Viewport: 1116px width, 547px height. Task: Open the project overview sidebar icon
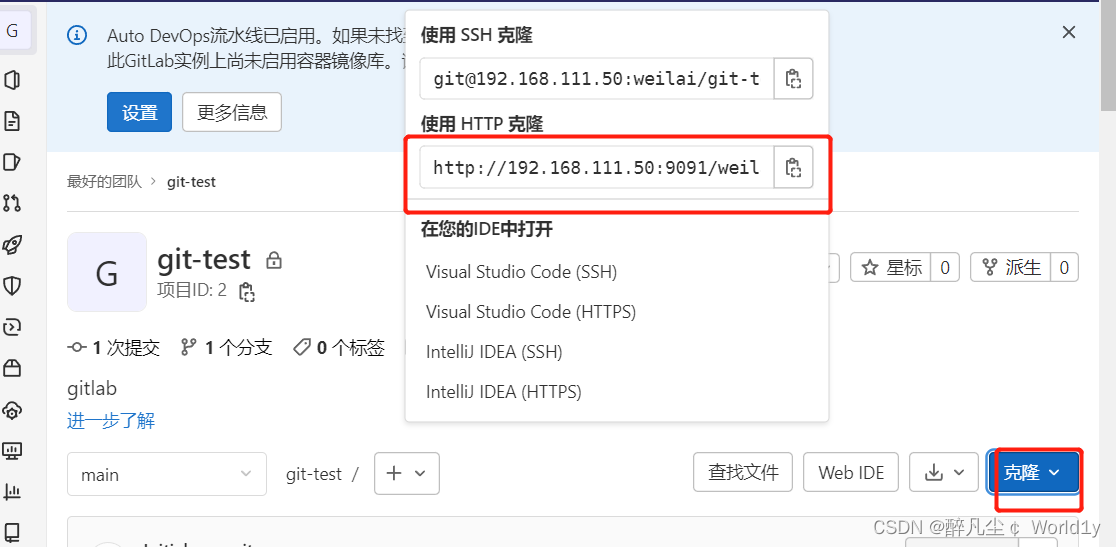pyautogui.click(x=12, y=80)
